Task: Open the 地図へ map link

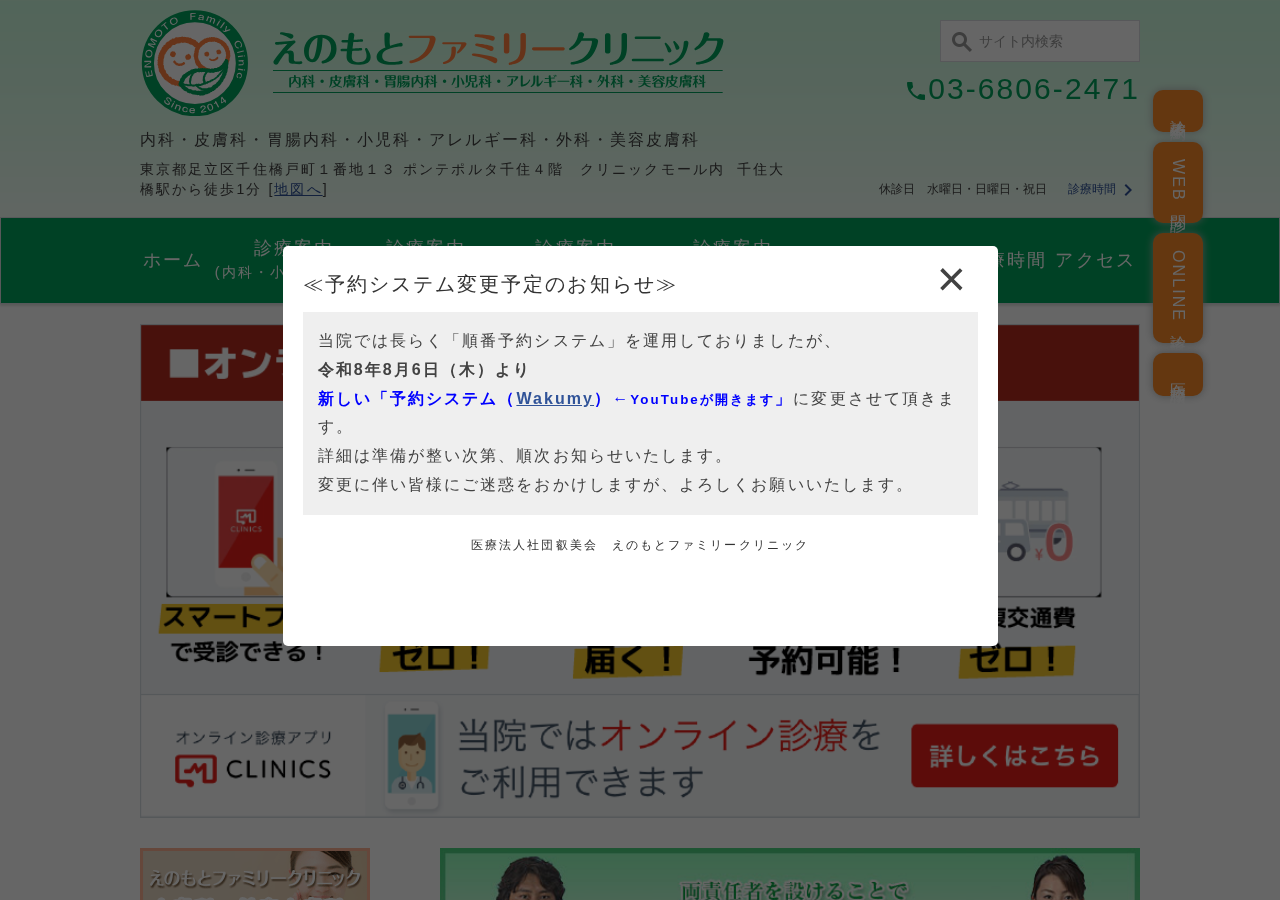Action: [298, 189]
